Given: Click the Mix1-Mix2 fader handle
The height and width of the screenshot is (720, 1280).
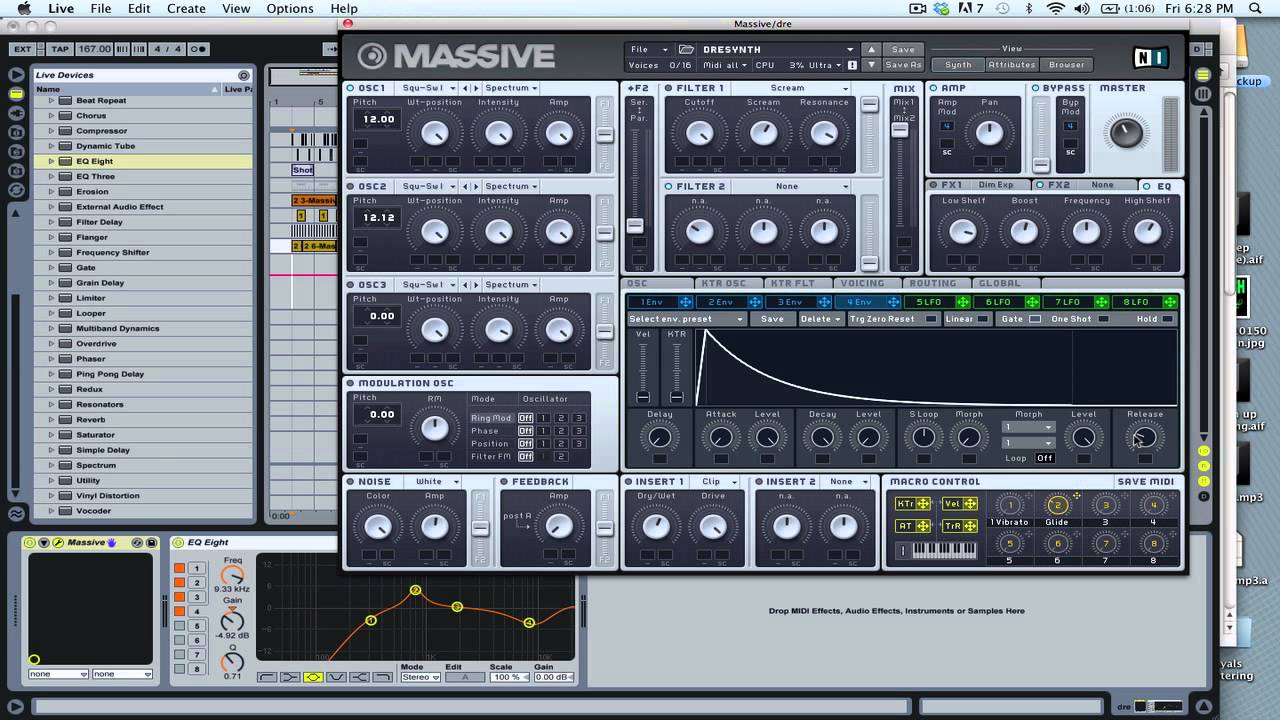Looking at the screenshot, I should [901, 129].
